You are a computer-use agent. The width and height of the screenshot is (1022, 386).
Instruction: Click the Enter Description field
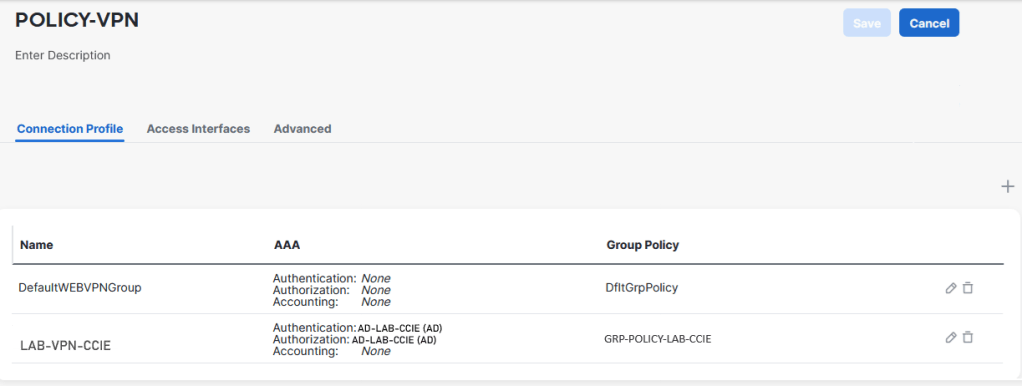(x=63, y=55)
